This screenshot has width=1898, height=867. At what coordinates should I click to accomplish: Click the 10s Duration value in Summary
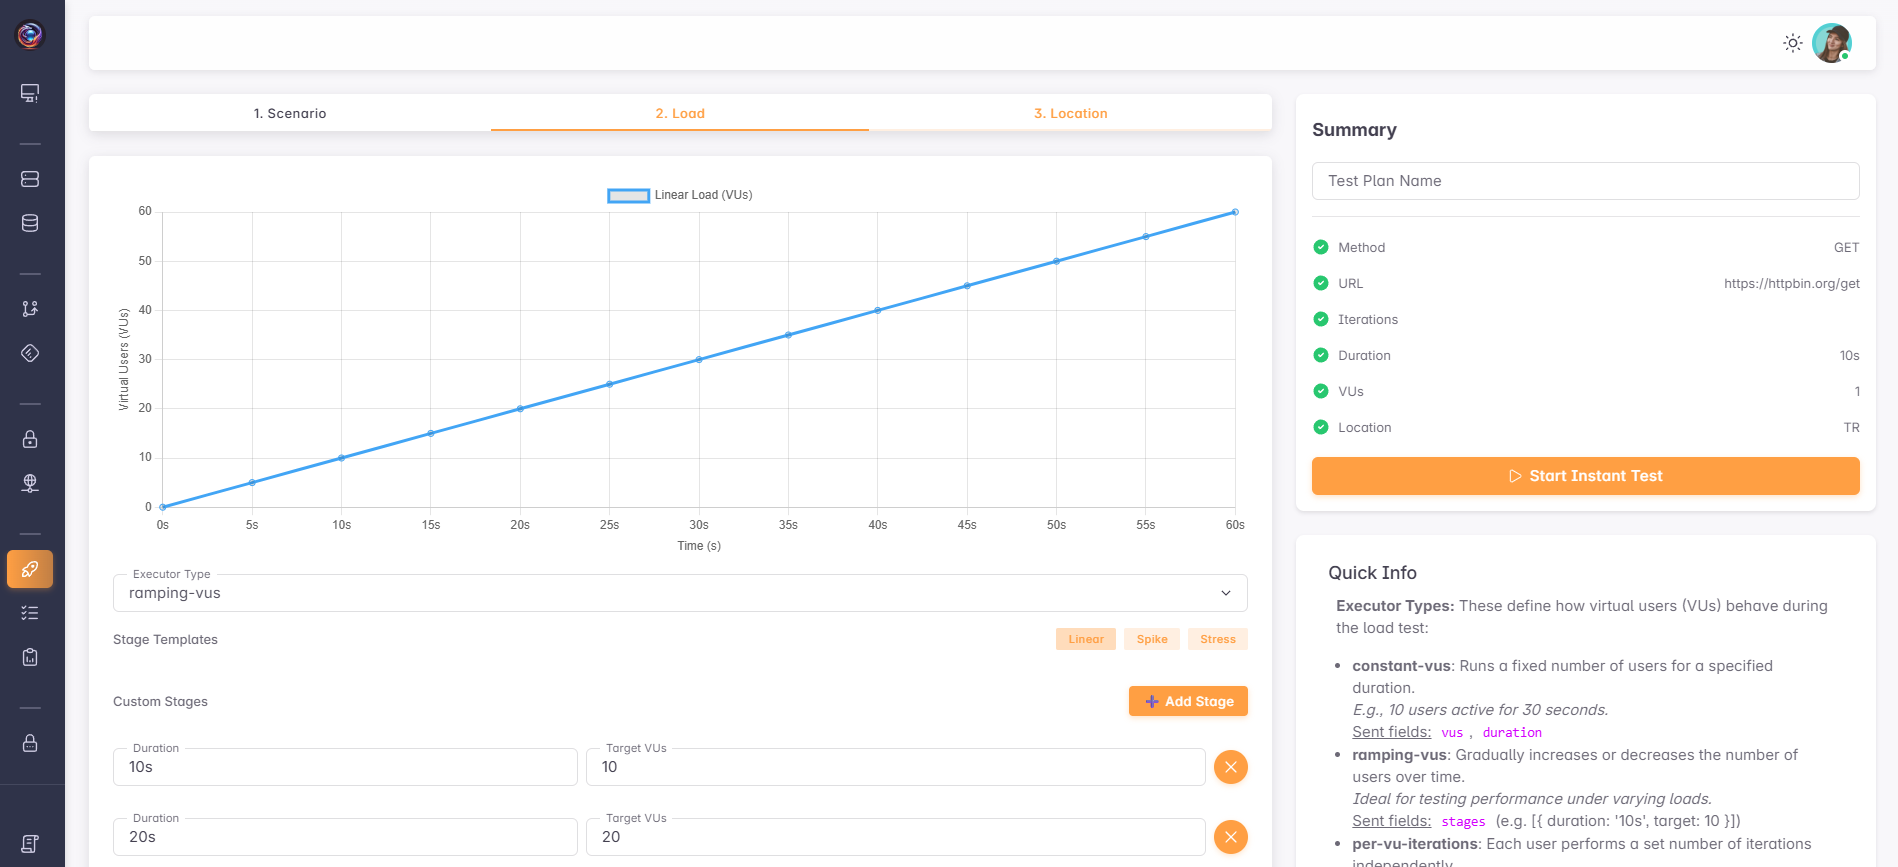[1850, 355]
